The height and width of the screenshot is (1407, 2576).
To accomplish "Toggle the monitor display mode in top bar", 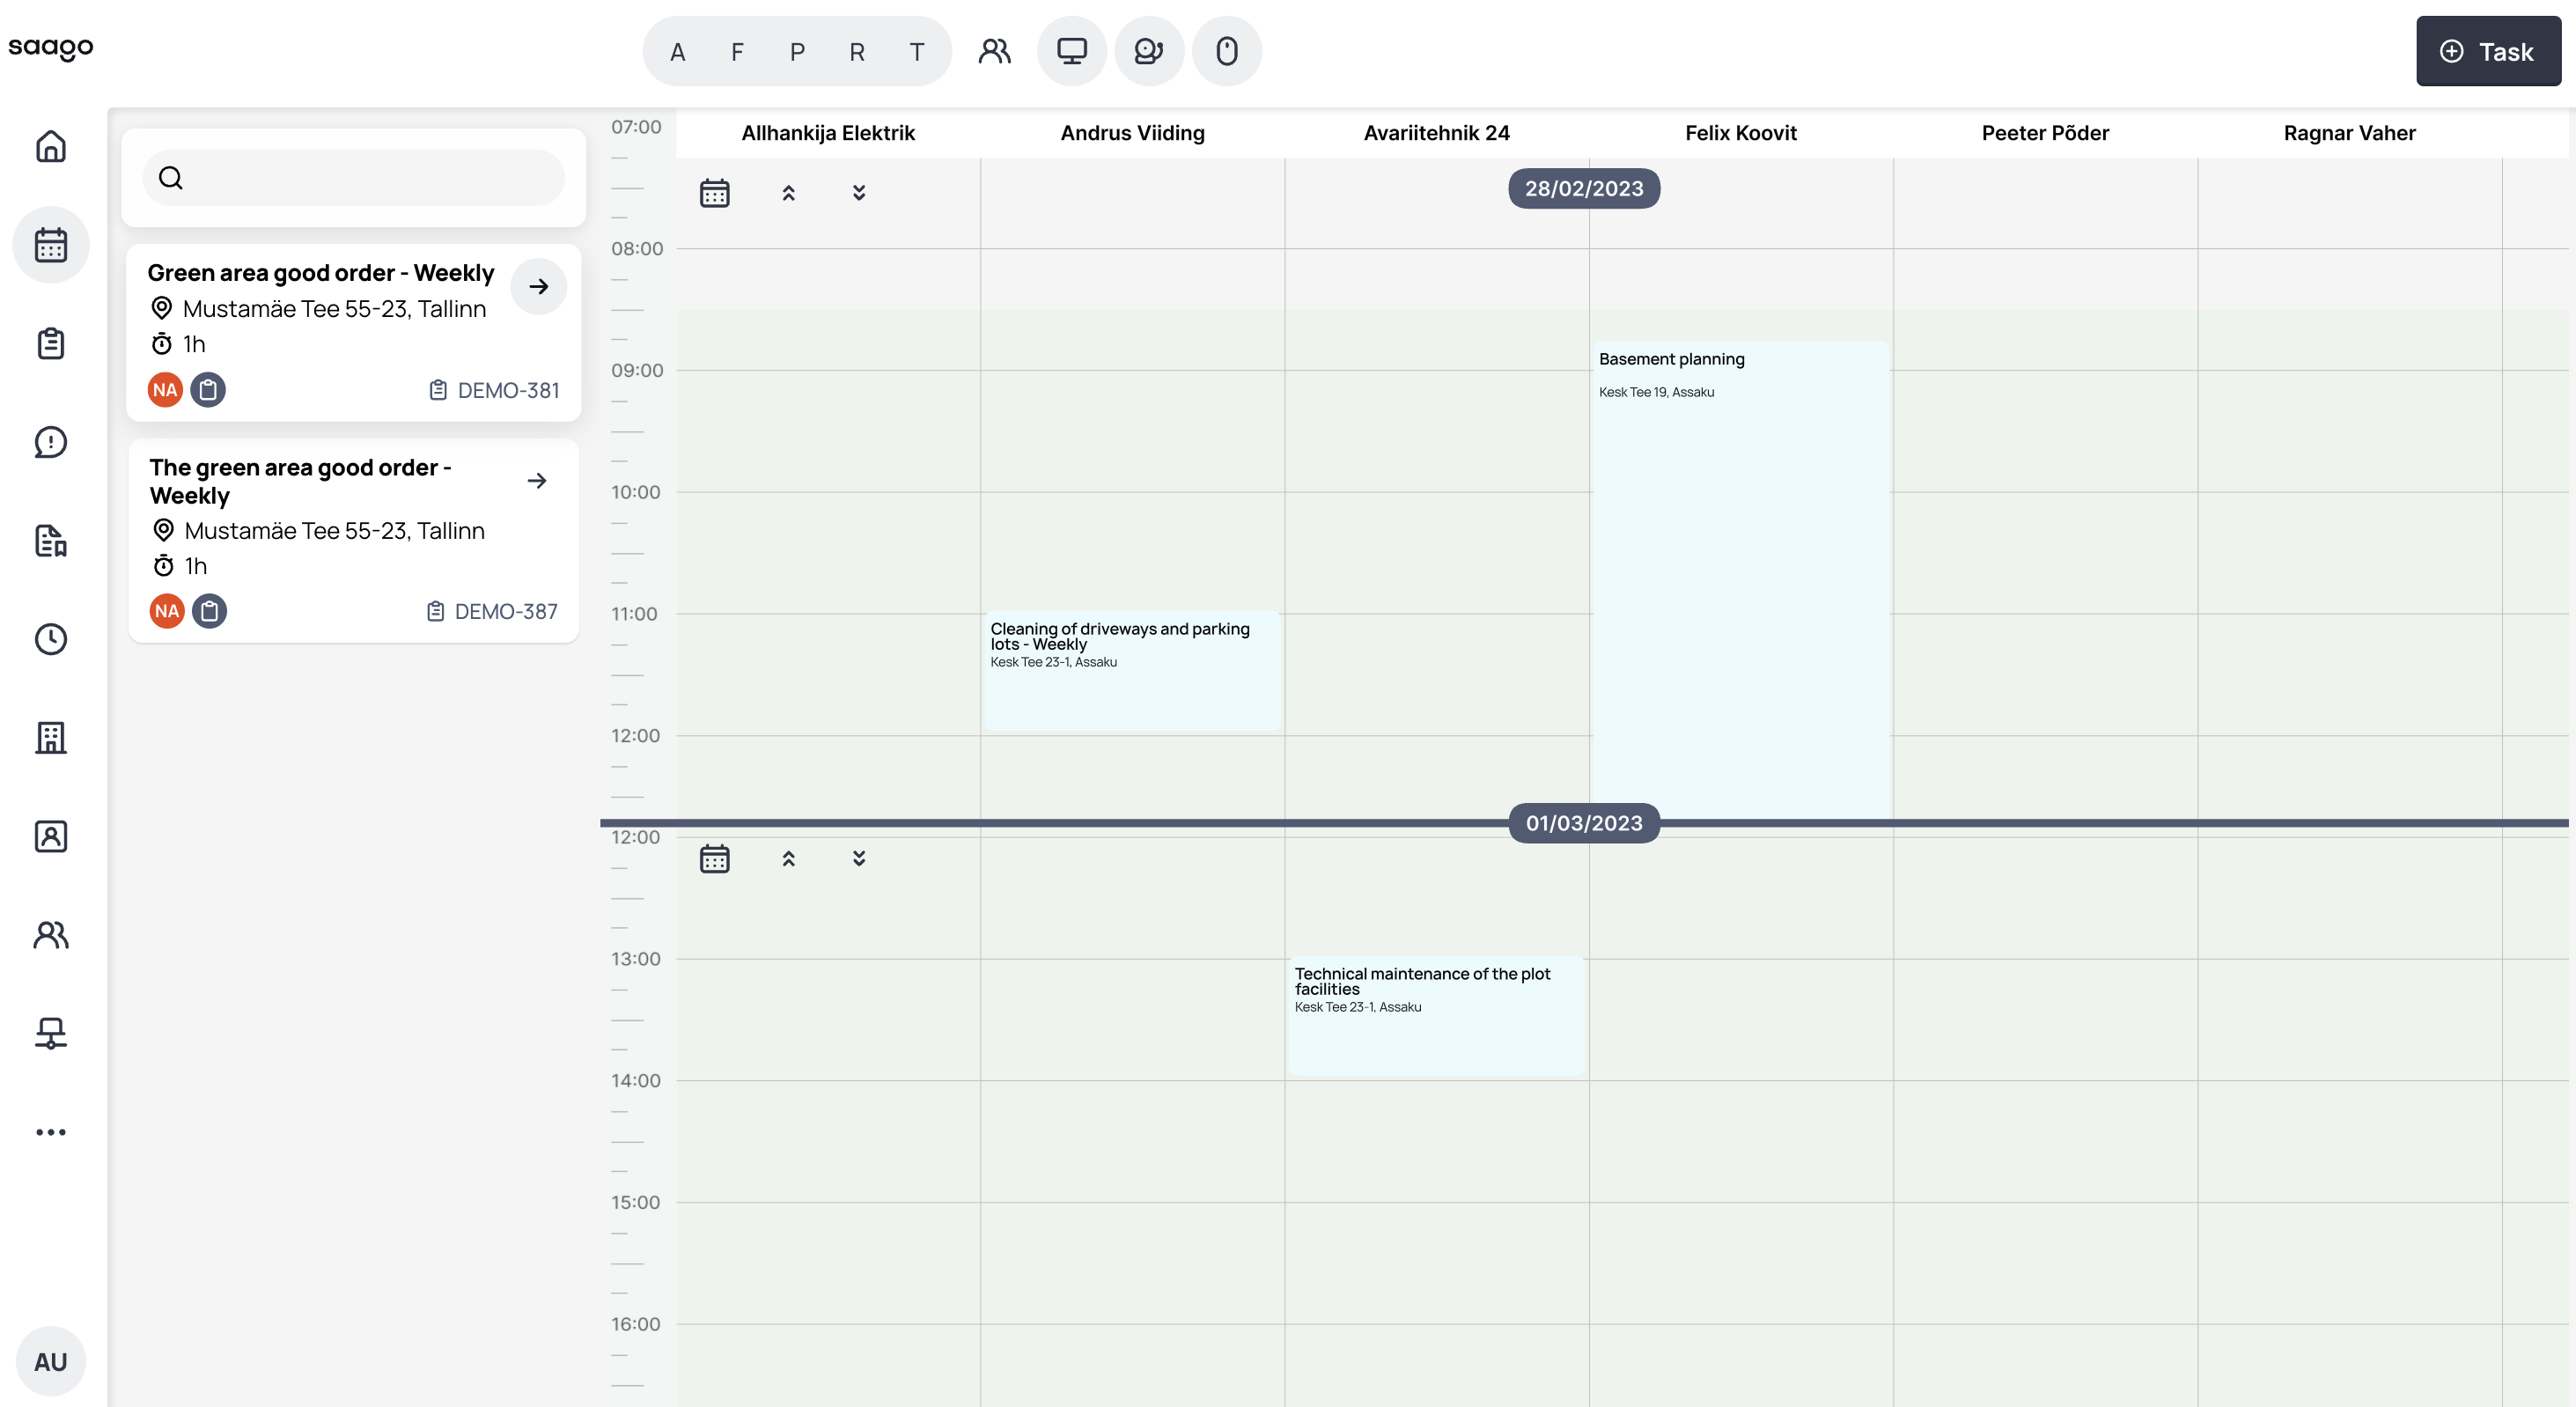I will tap(1071, 50).
